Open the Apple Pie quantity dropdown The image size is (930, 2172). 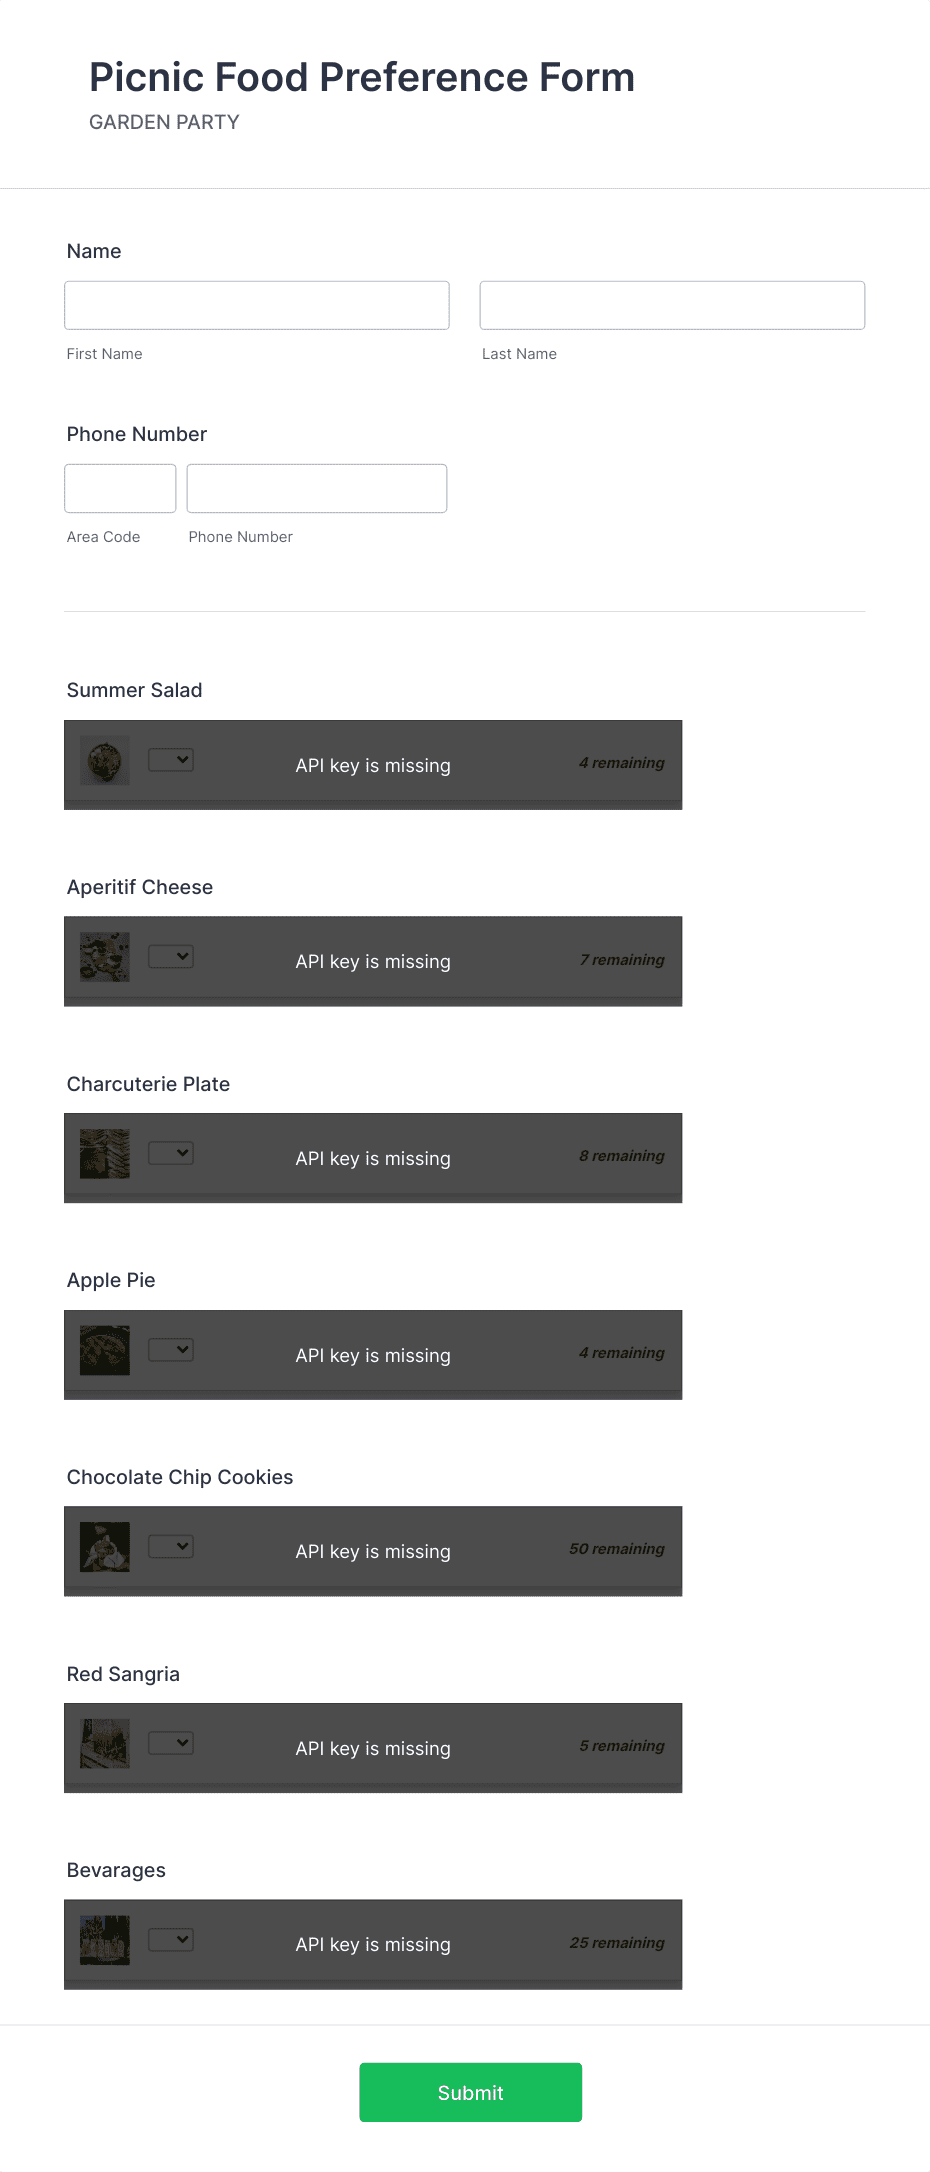171,1349
